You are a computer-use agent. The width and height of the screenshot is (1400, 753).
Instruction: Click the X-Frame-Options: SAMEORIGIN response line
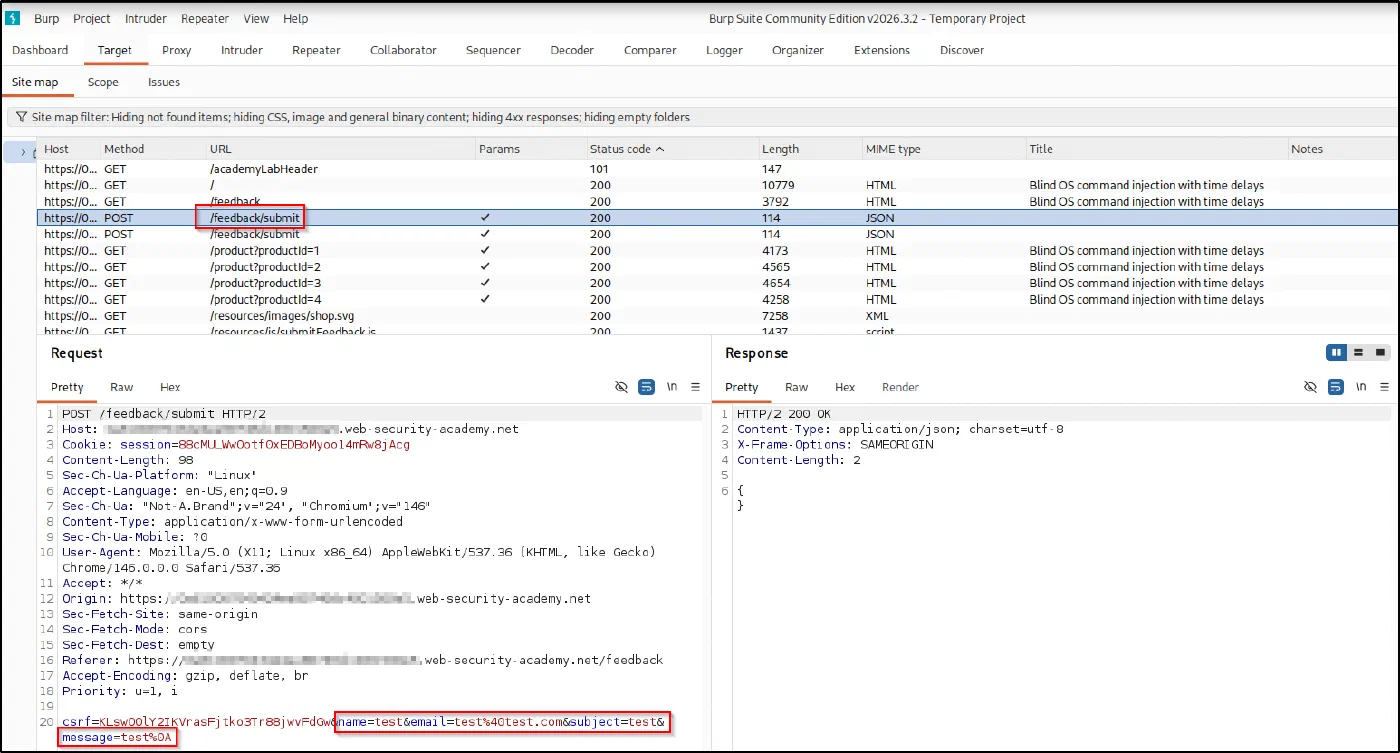click(x=835, y=445)
